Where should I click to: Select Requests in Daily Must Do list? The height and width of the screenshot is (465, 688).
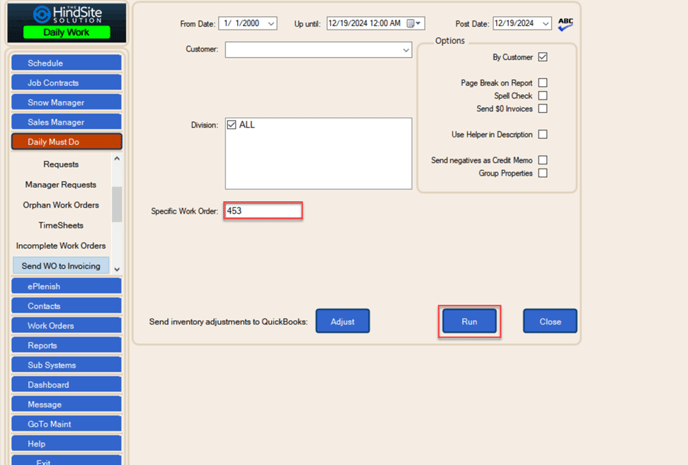pos(61,165)
